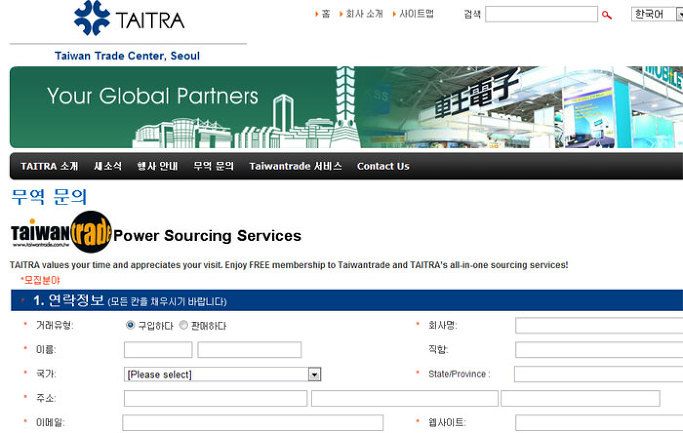This screenshot has height=433, width=683.
Task: Click the second 이름 input field
Action: (x=249, y=350)
